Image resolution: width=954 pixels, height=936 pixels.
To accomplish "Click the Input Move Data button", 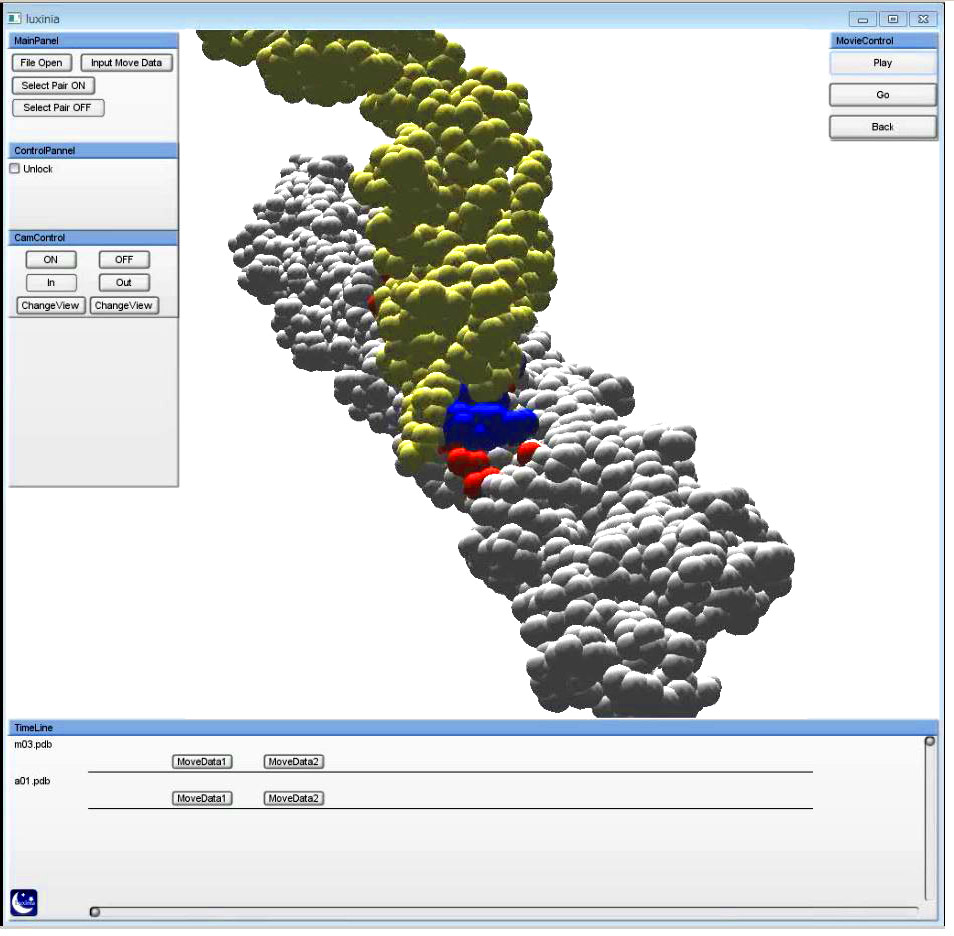I will 126,63.
